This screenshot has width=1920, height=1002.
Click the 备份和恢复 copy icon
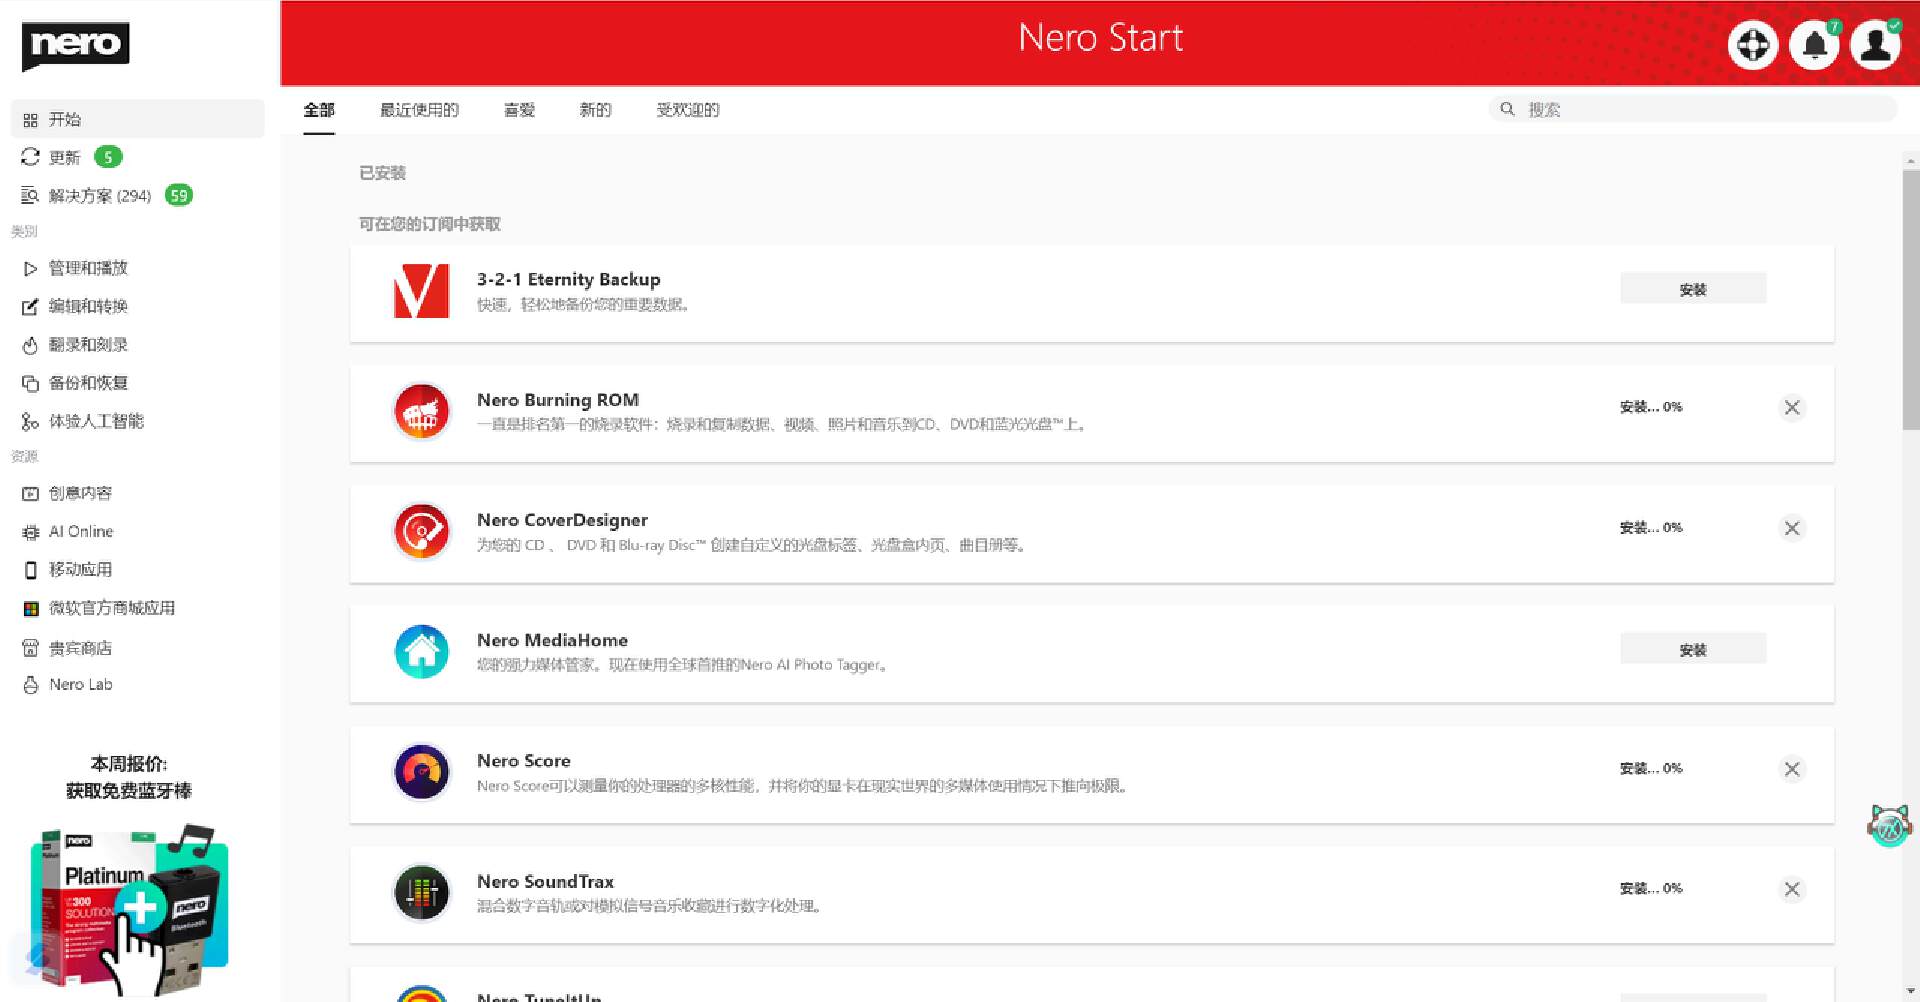tap(30, 383)
